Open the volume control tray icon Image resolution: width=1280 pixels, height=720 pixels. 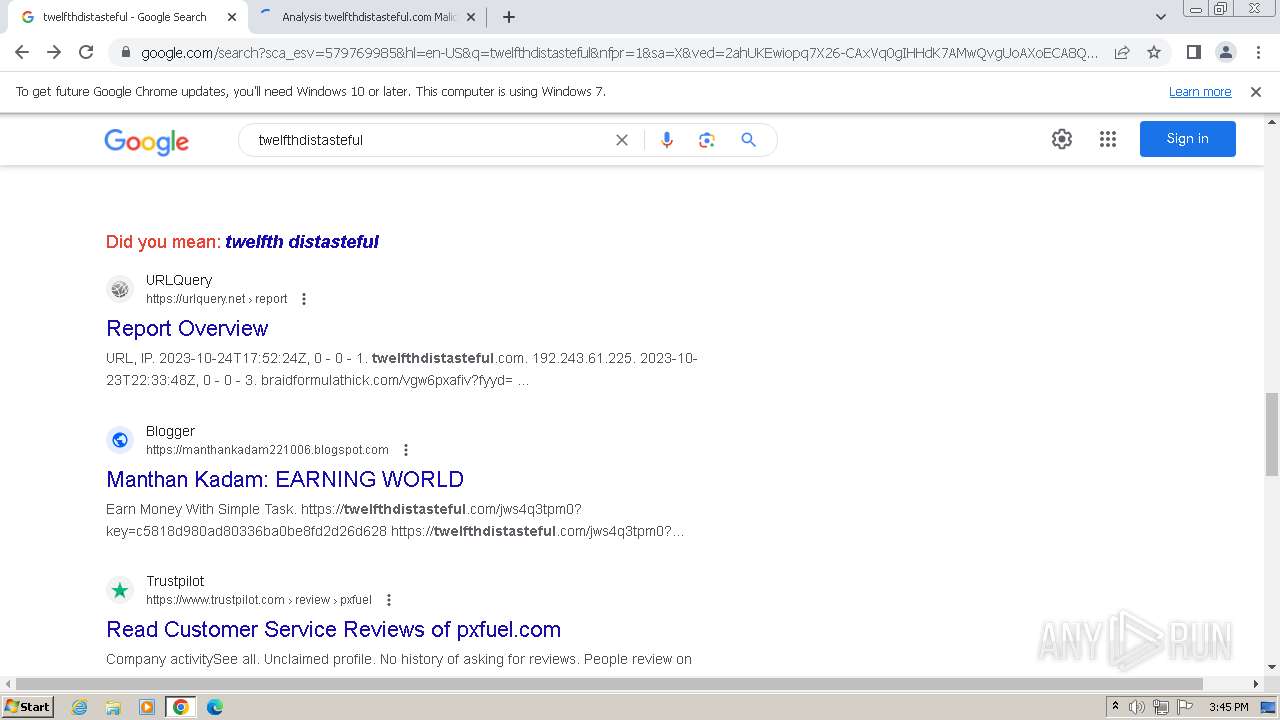coord(1137,707)
